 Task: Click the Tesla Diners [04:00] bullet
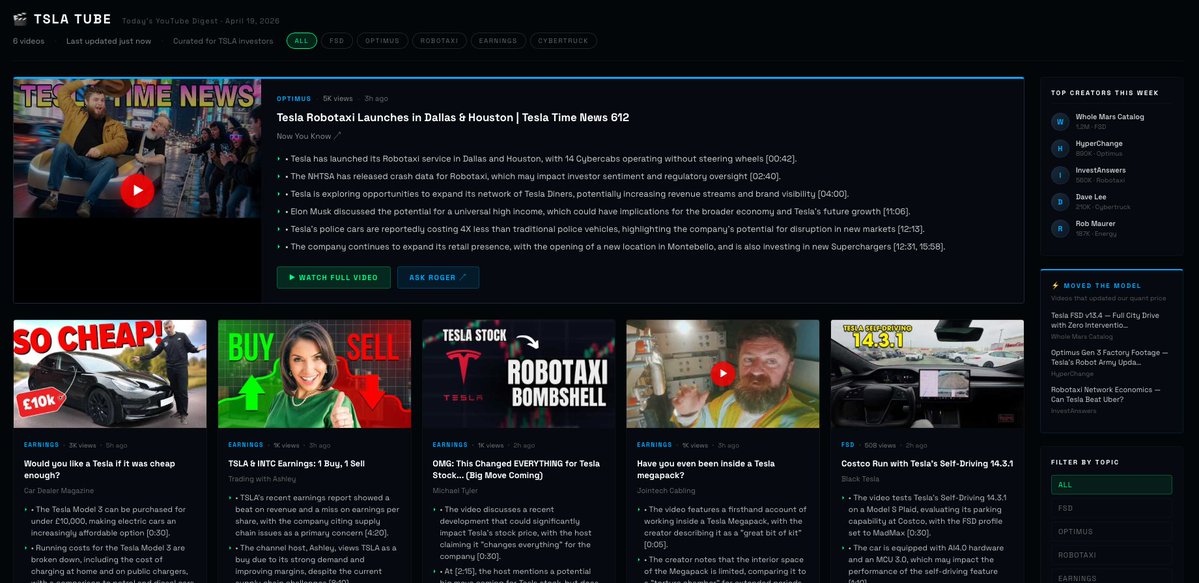[x=563, y=194]
